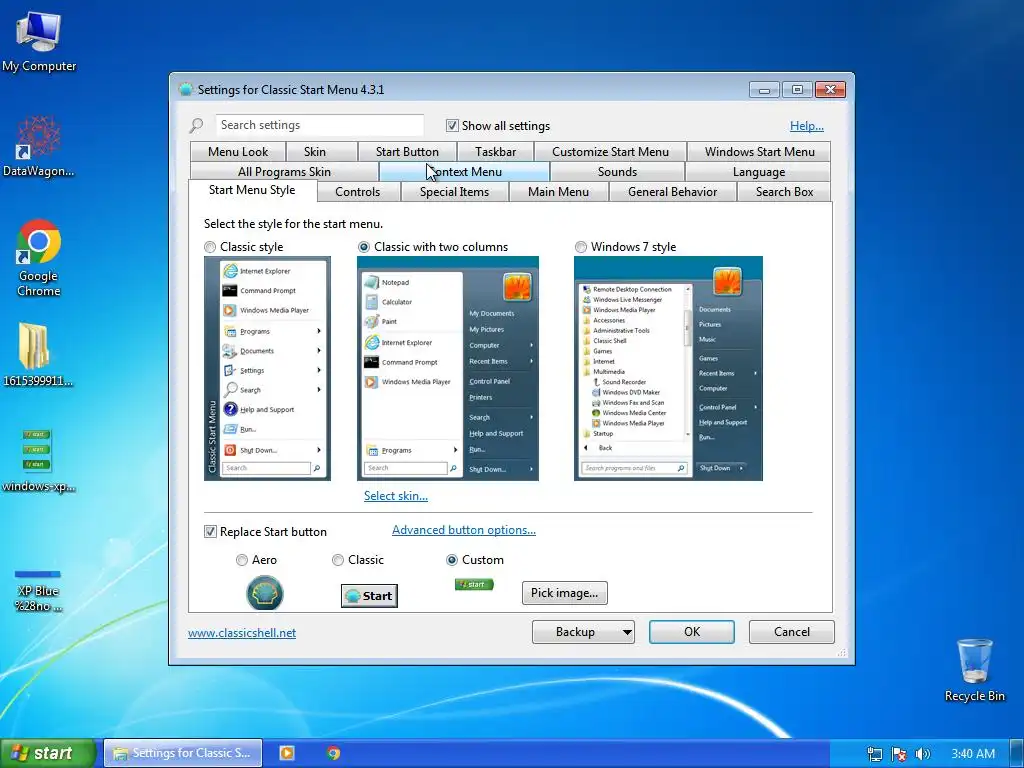Click the 3:40 AM clock in tray
Image resolution: width=1024 pixels, height=768 pixels.
tap(973, 754)
